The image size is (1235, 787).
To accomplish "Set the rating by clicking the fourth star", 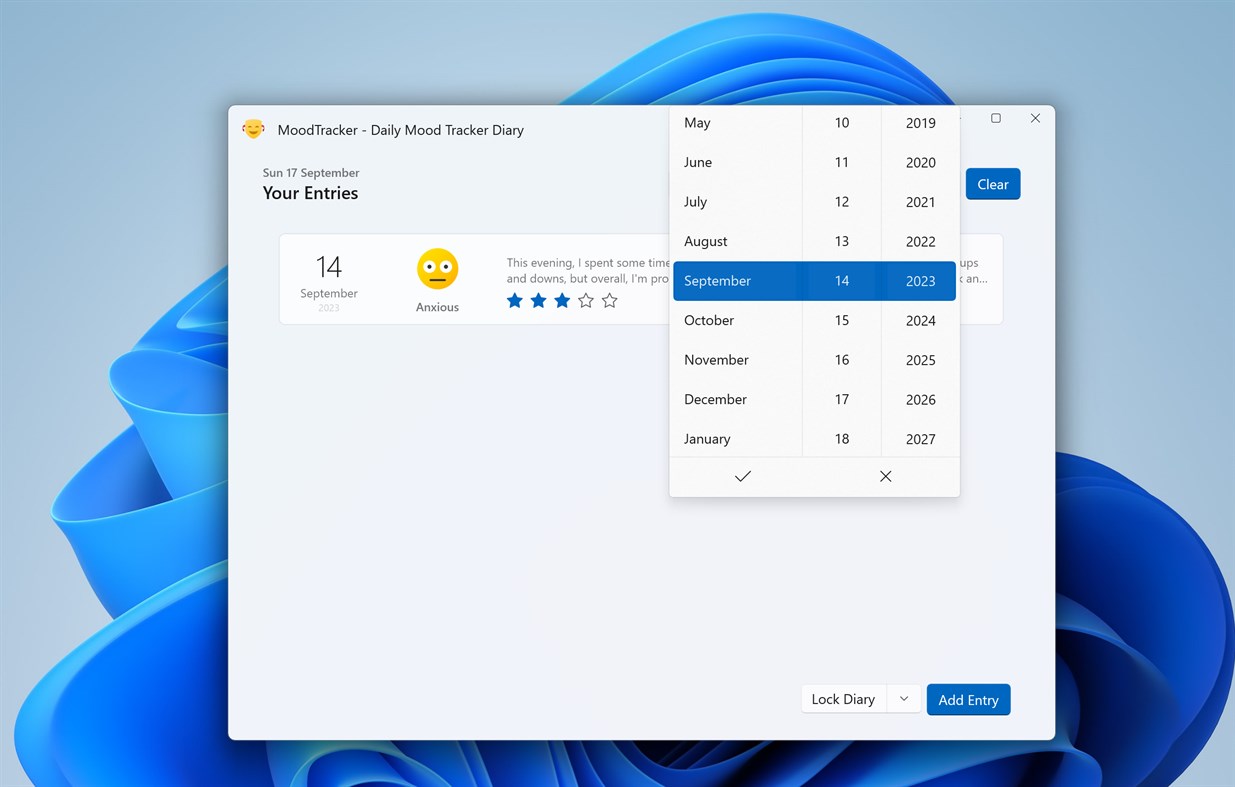I will point(585,300).
